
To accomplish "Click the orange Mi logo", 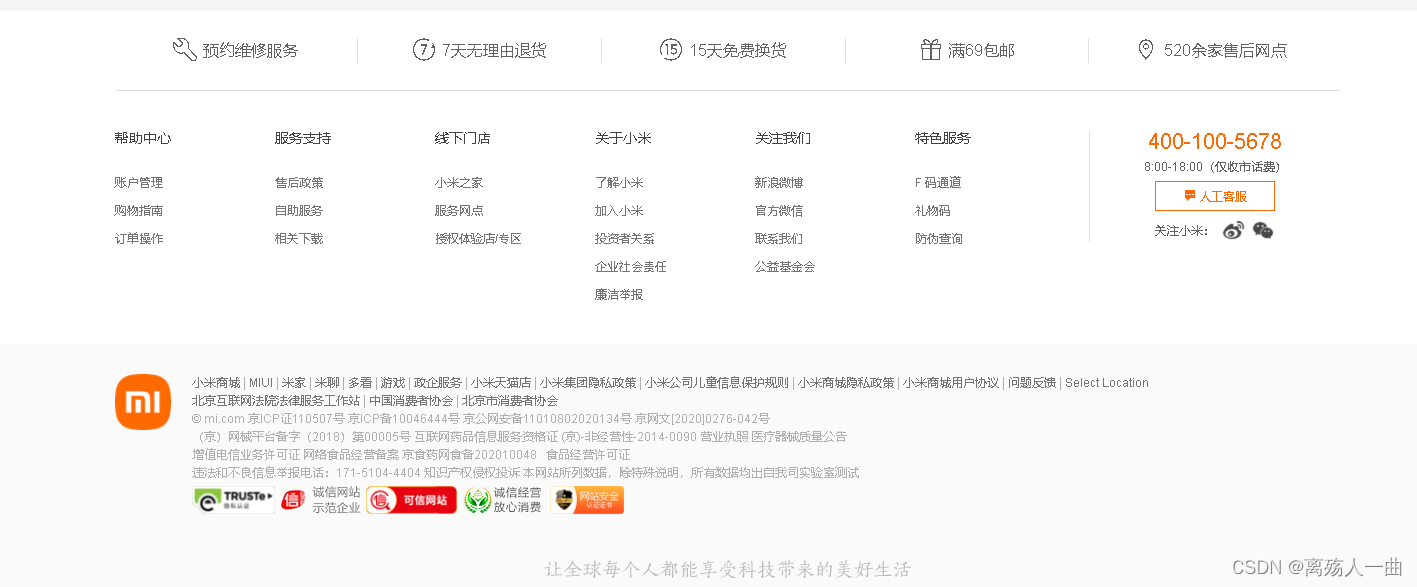I will click(143, 402).
